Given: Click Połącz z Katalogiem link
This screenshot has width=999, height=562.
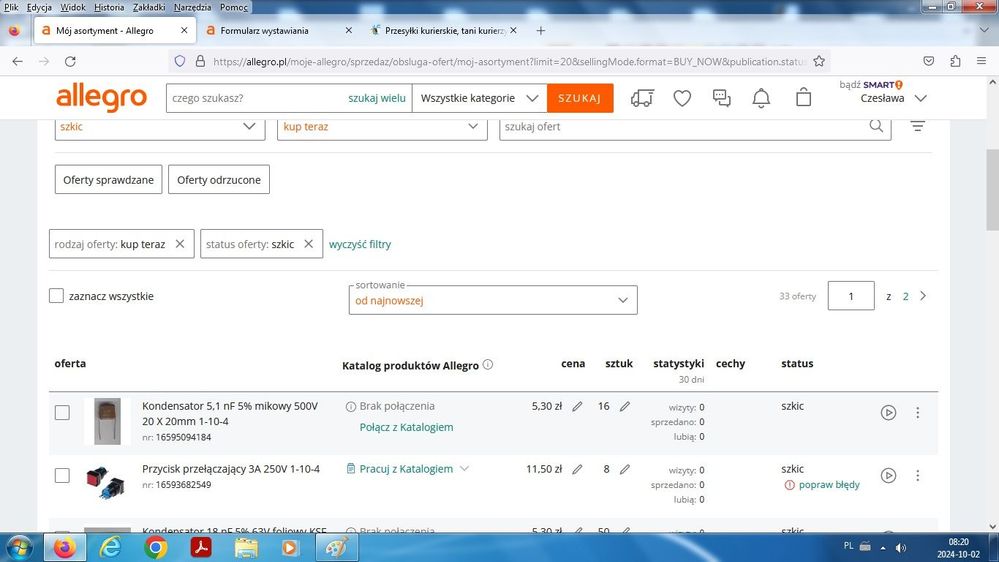Looking at the screenshot, I should pyautogui.click(x=406, y=427).
